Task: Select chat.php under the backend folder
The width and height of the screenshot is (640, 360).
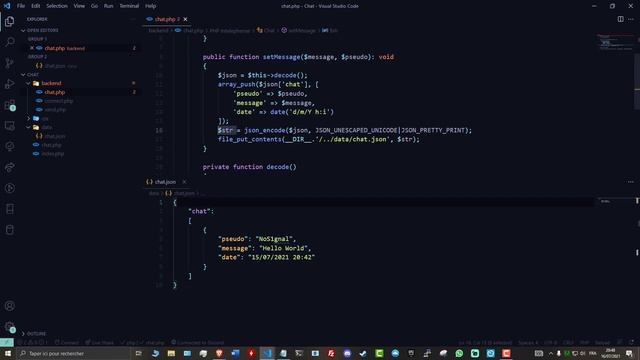Action: click(55, 92)
